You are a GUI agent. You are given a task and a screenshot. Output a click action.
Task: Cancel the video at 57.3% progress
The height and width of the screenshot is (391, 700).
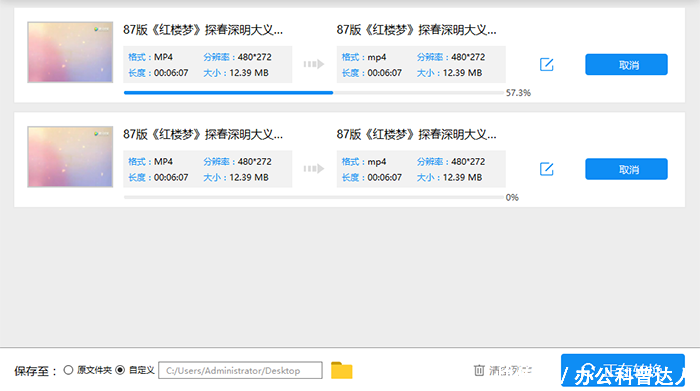626,65
